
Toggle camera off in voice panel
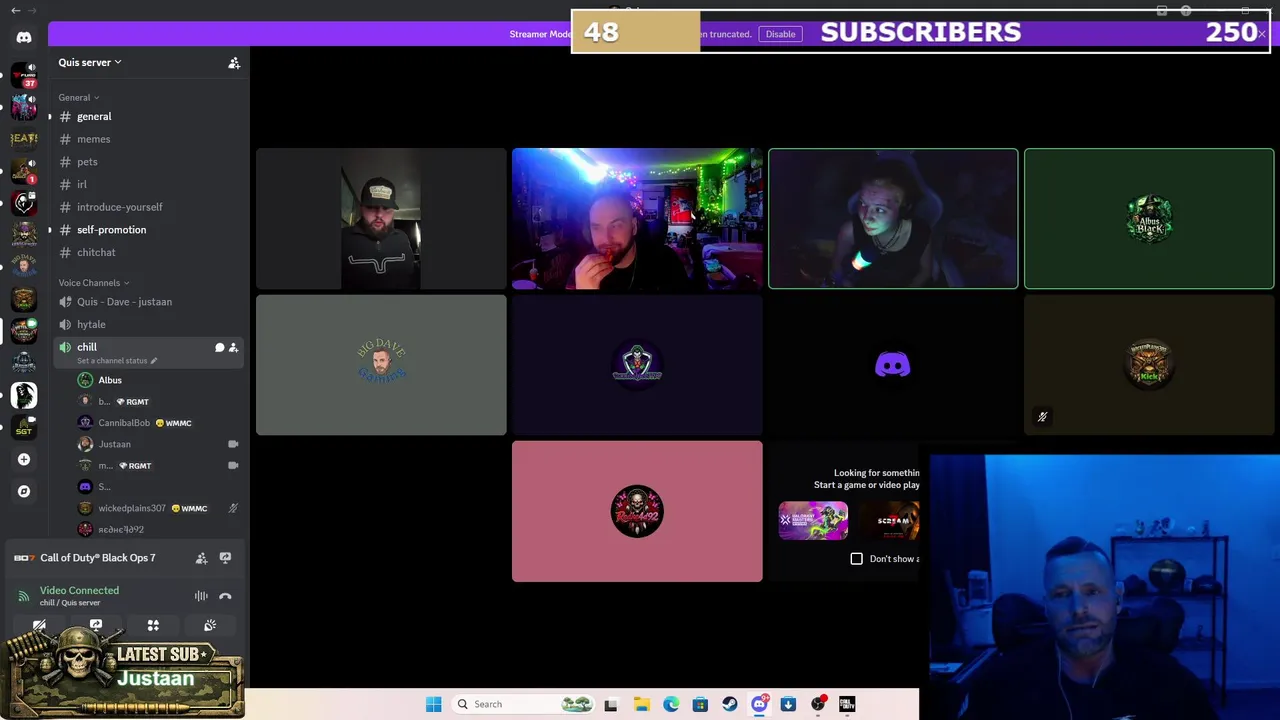pyautogui.click(x=39, y=625)
